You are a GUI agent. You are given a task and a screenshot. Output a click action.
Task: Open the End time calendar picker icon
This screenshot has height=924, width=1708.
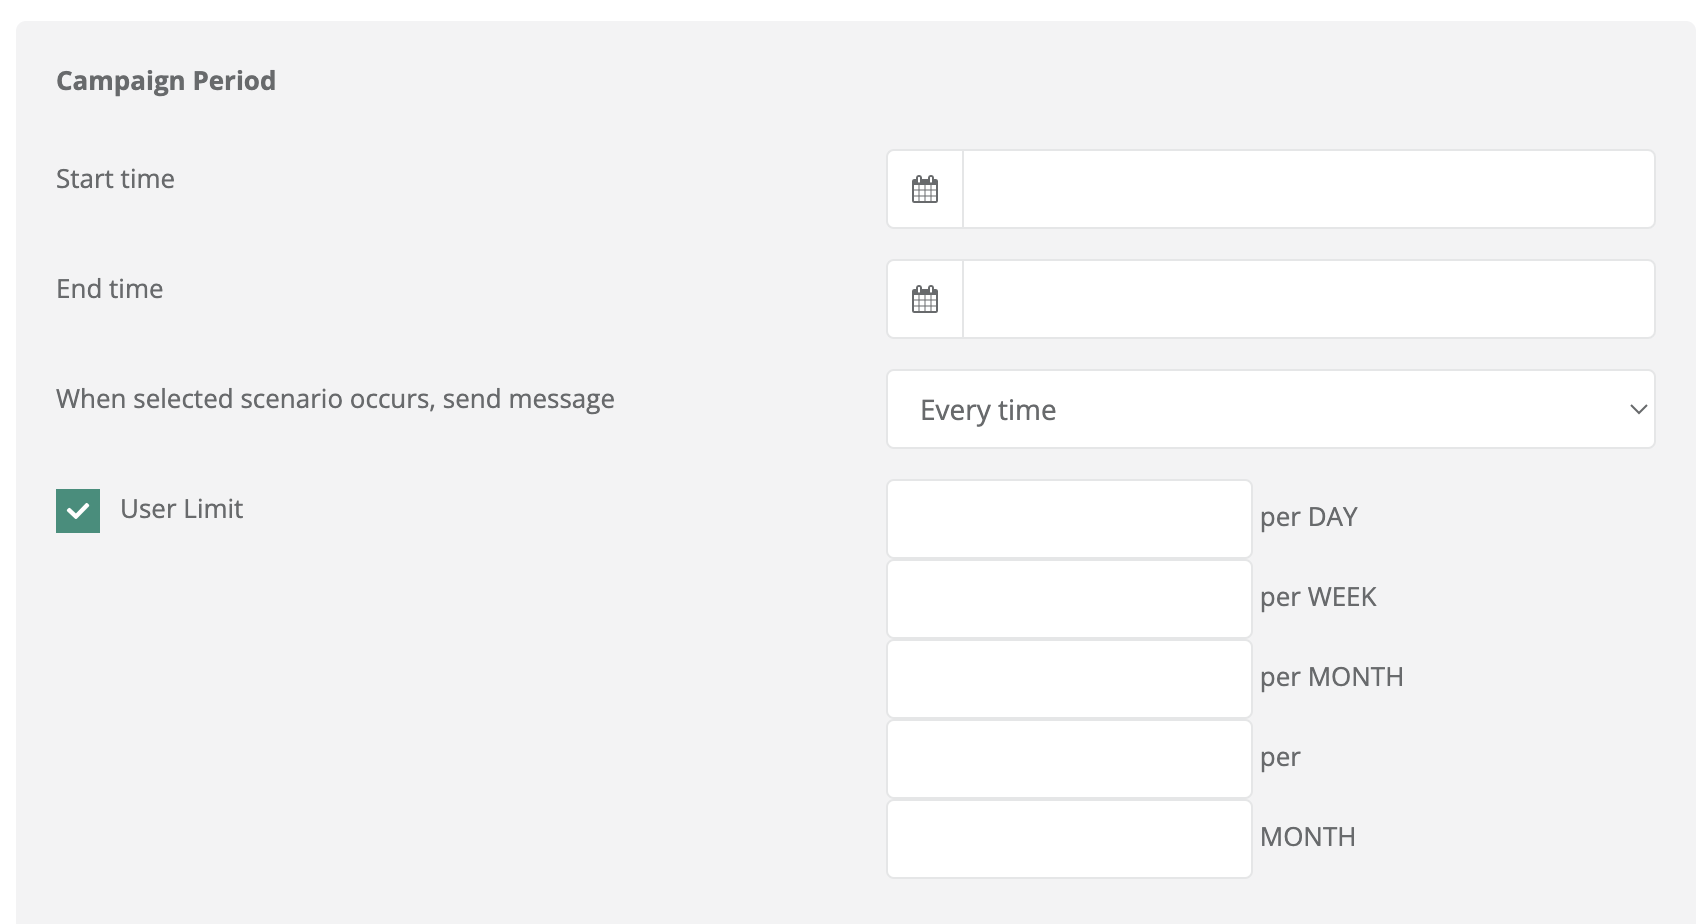tap(925, 299)
